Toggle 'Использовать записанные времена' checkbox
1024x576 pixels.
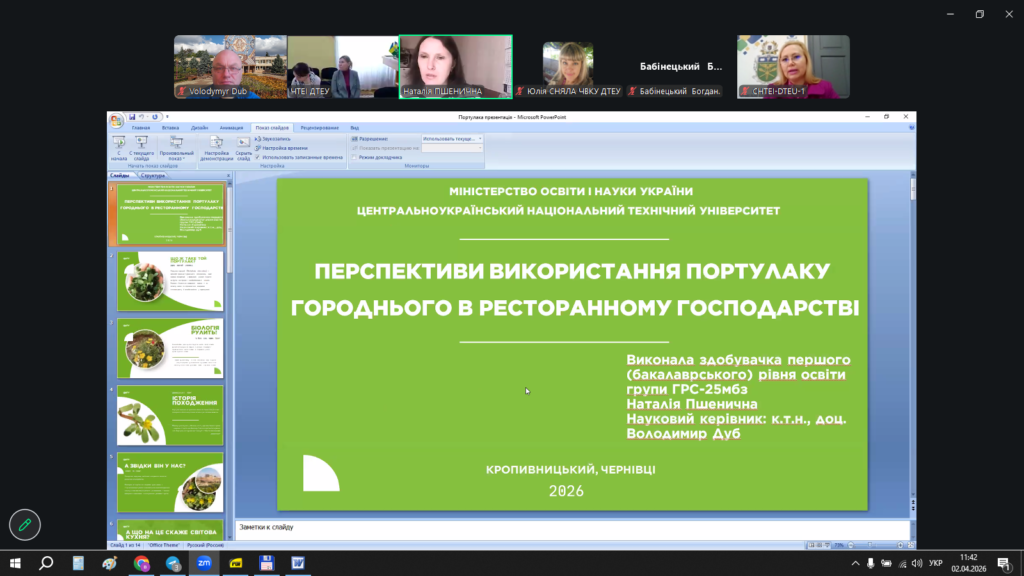pyautogui.click(x=258, y=157)
